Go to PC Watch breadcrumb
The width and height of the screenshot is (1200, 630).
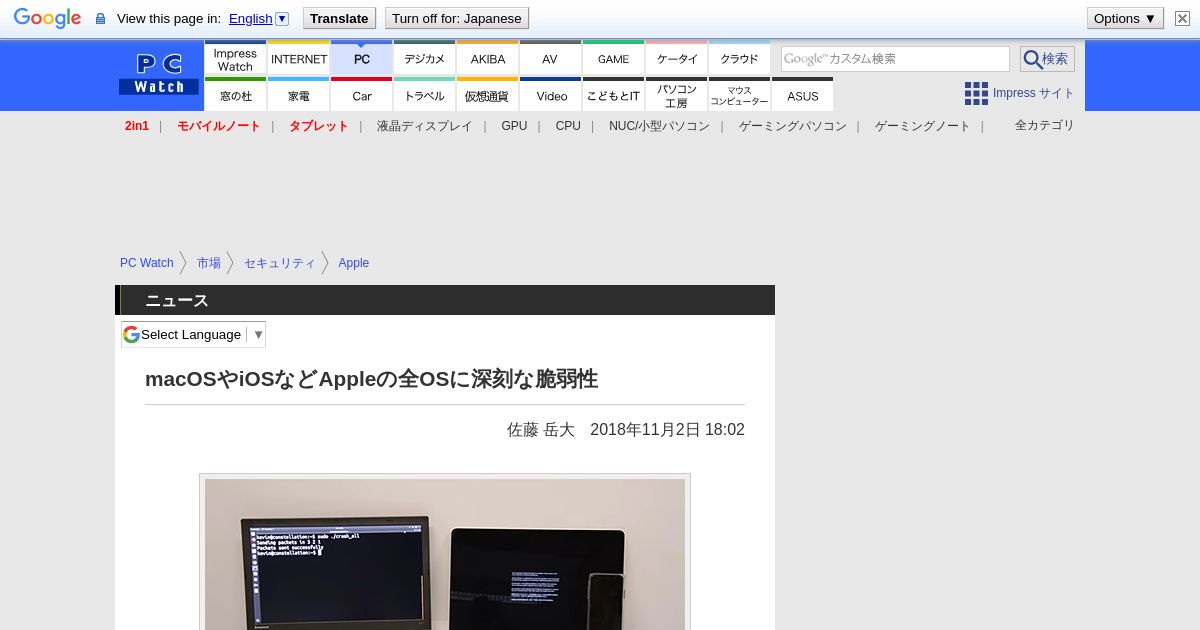pyautogui.click(x=146, y=263)
